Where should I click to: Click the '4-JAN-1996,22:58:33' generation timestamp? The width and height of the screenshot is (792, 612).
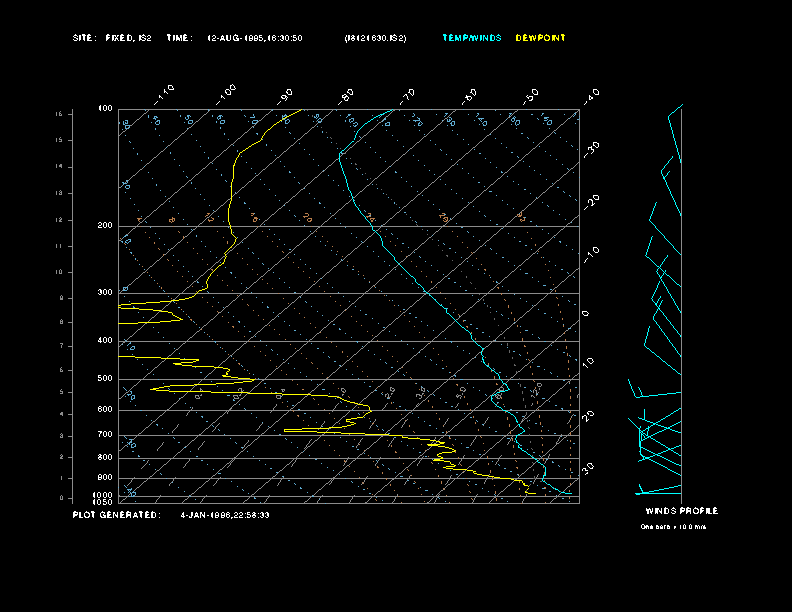tap(225, 515)
